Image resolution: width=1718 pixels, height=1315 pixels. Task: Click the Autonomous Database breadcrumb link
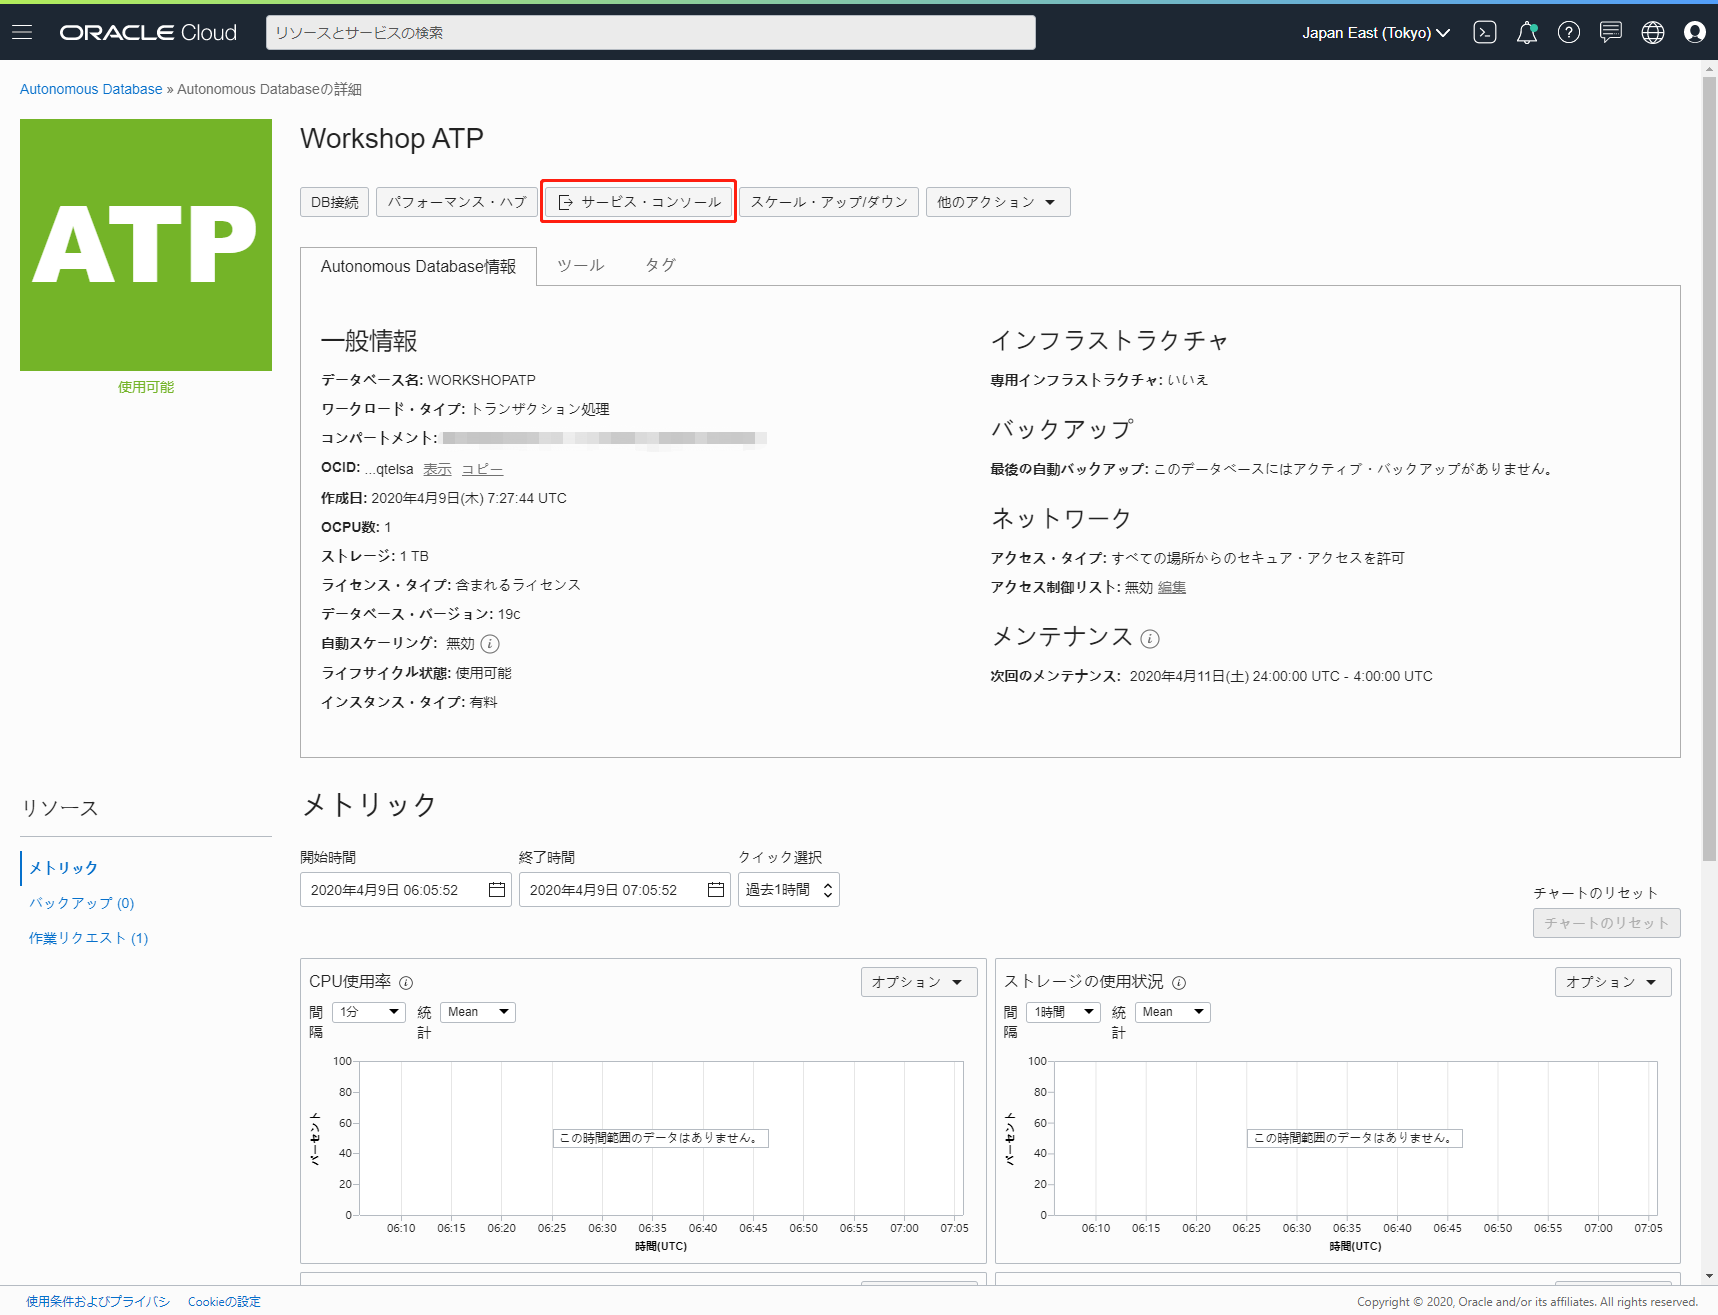(91, 89)
